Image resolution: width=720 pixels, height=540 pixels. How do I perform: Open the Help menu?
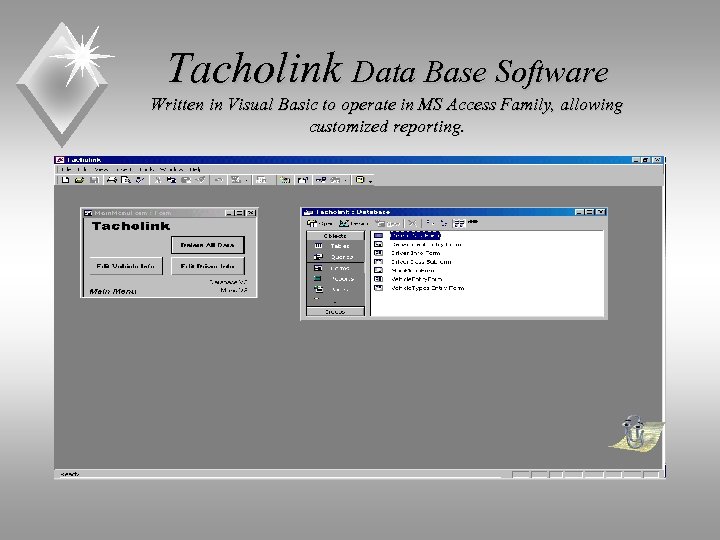point(195,169)
